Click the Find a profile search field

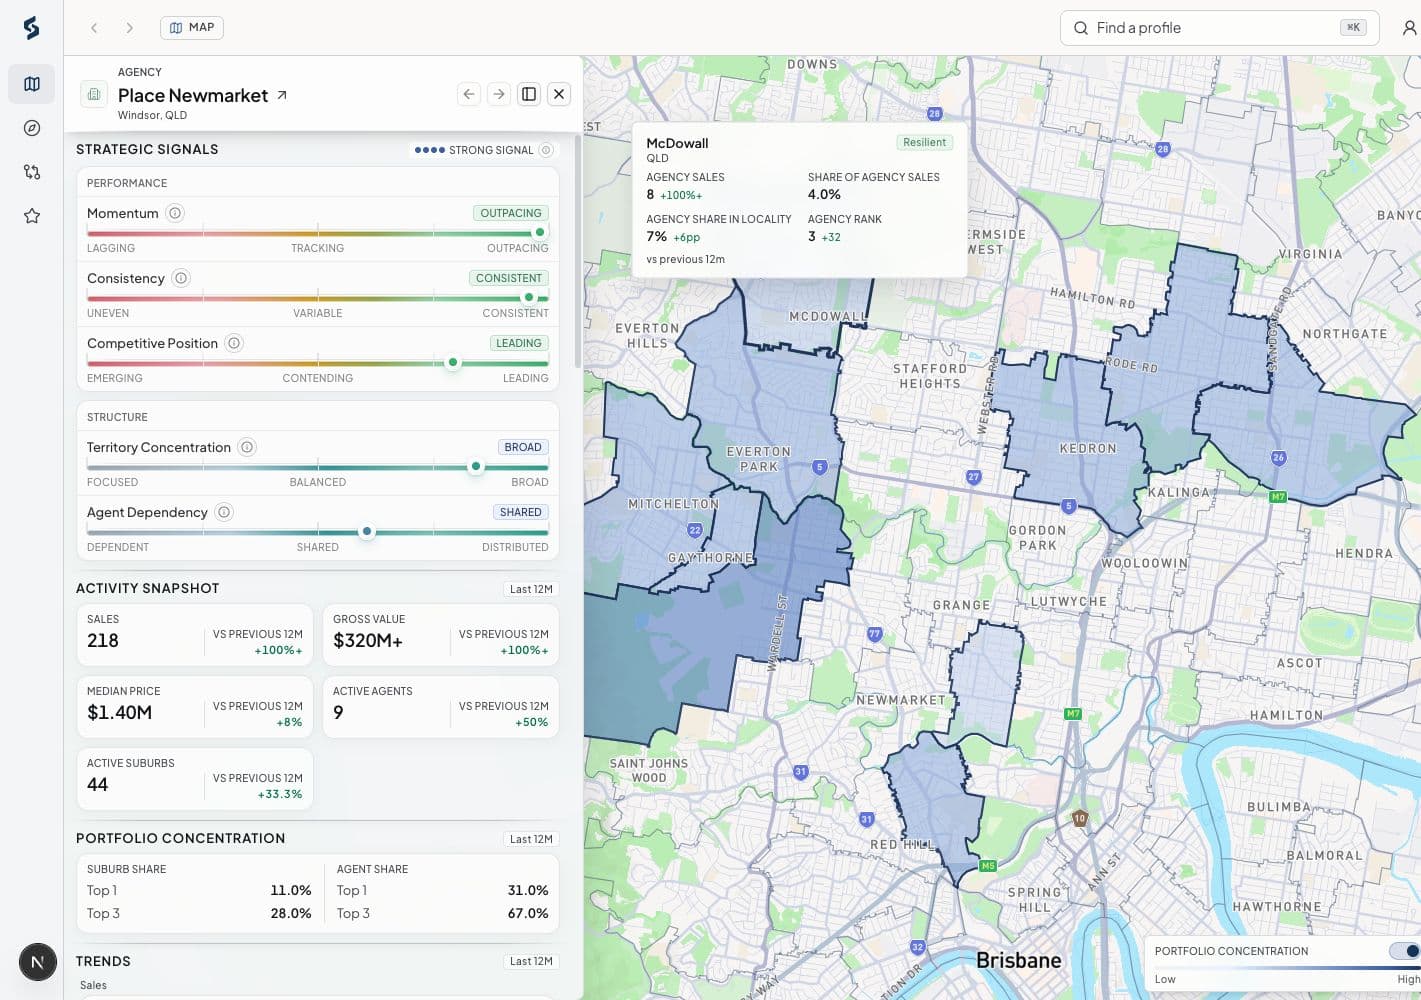click(x=1219, y=28)
